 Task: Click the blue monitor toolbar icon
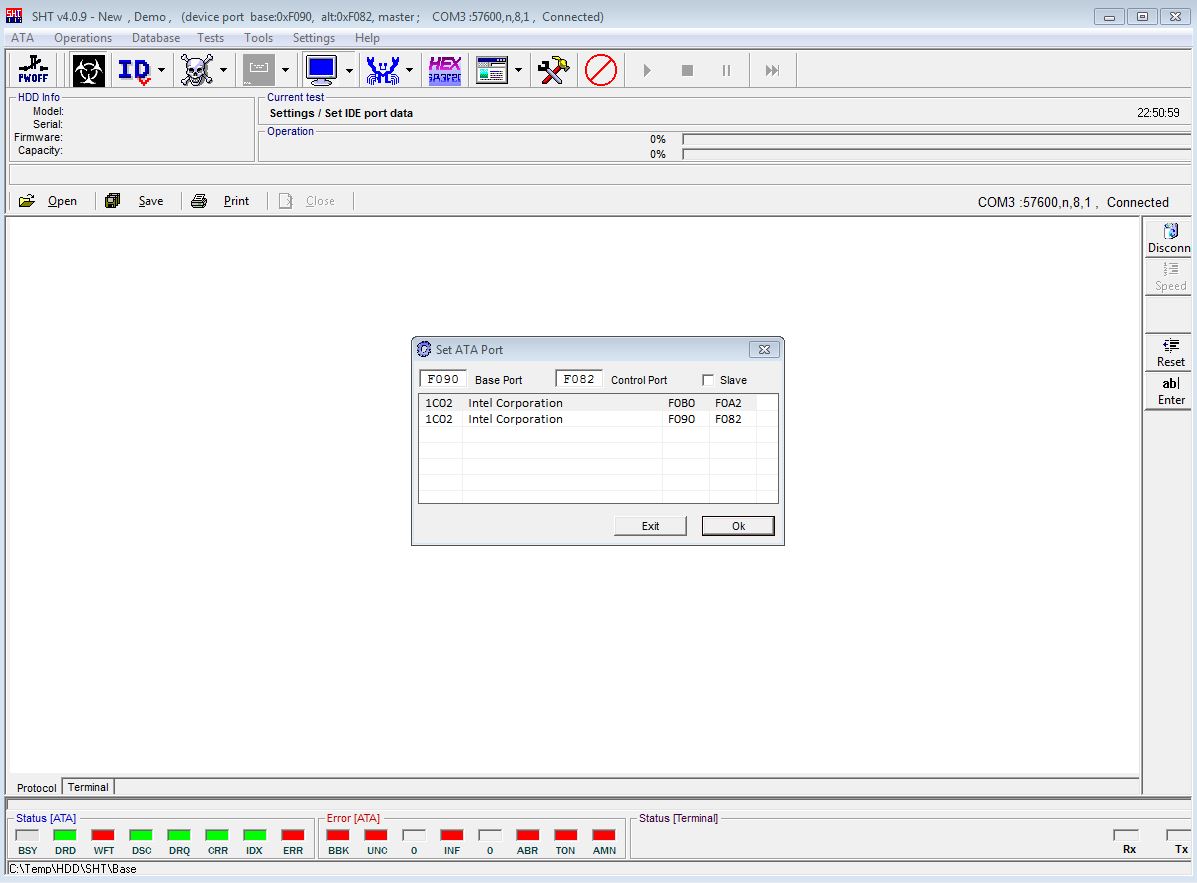click(x=321, y=70)
